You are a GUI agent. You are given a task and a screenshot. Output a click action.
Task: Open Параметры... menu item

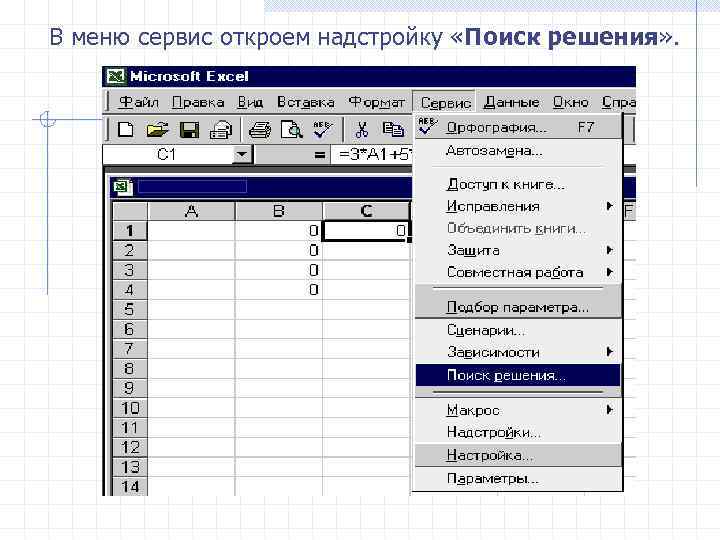pyautogui.click(x=518, y=478)
